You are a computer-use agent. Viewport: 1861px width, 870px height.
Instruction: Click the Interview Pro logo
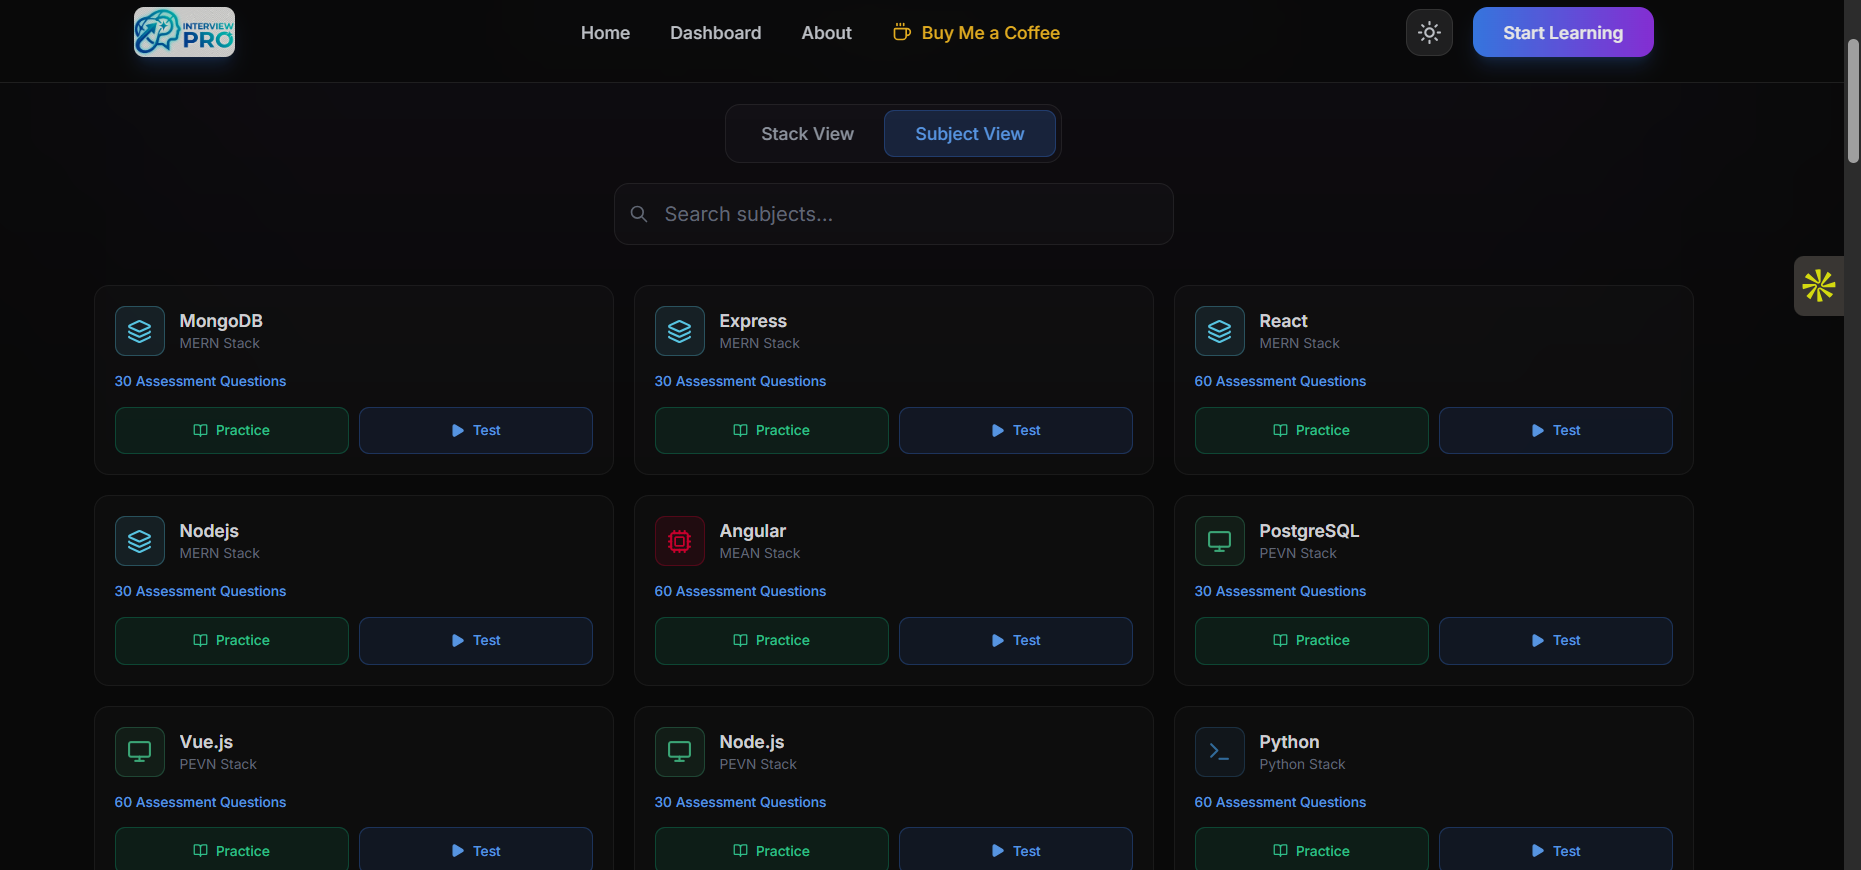184,32
